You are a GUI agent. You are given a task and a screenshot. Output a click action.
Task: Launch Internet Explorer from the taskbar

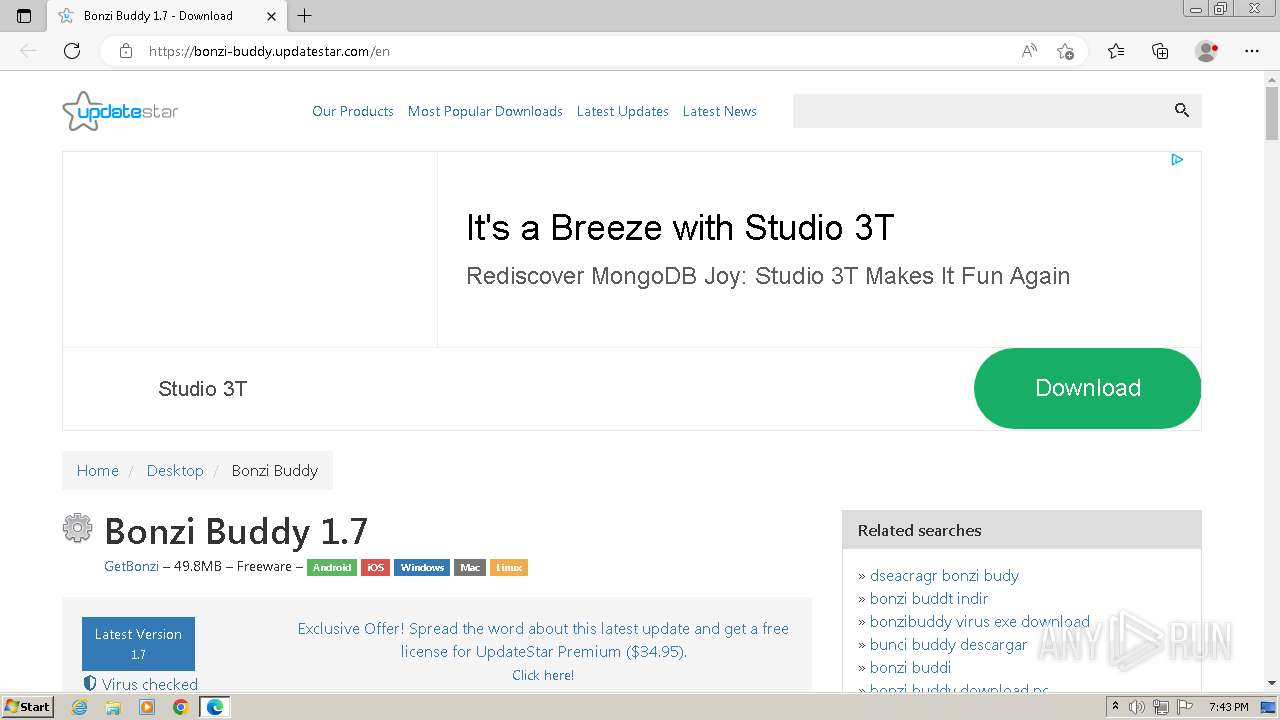(x=80, y=707)
